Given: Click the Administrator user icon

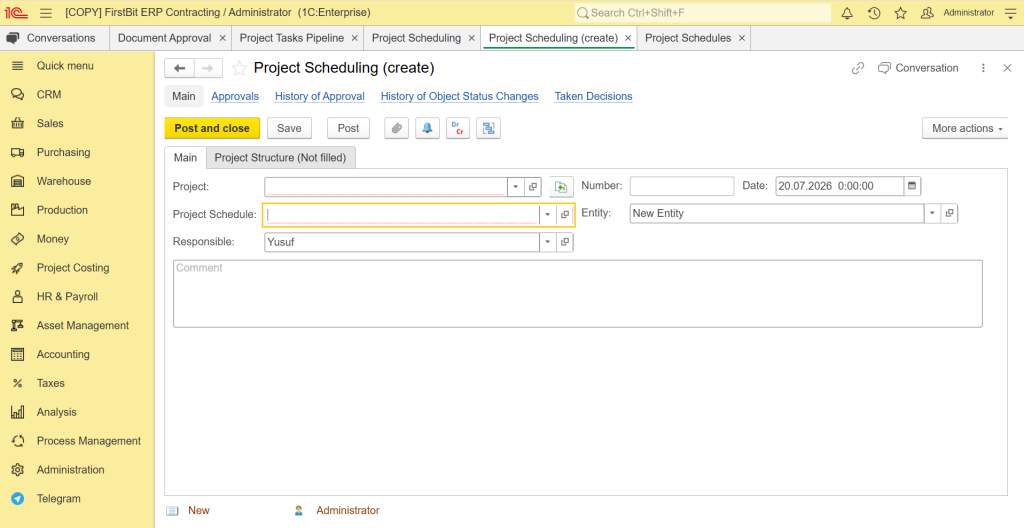Looking at the screenshot, I should [x=927, y=12].
